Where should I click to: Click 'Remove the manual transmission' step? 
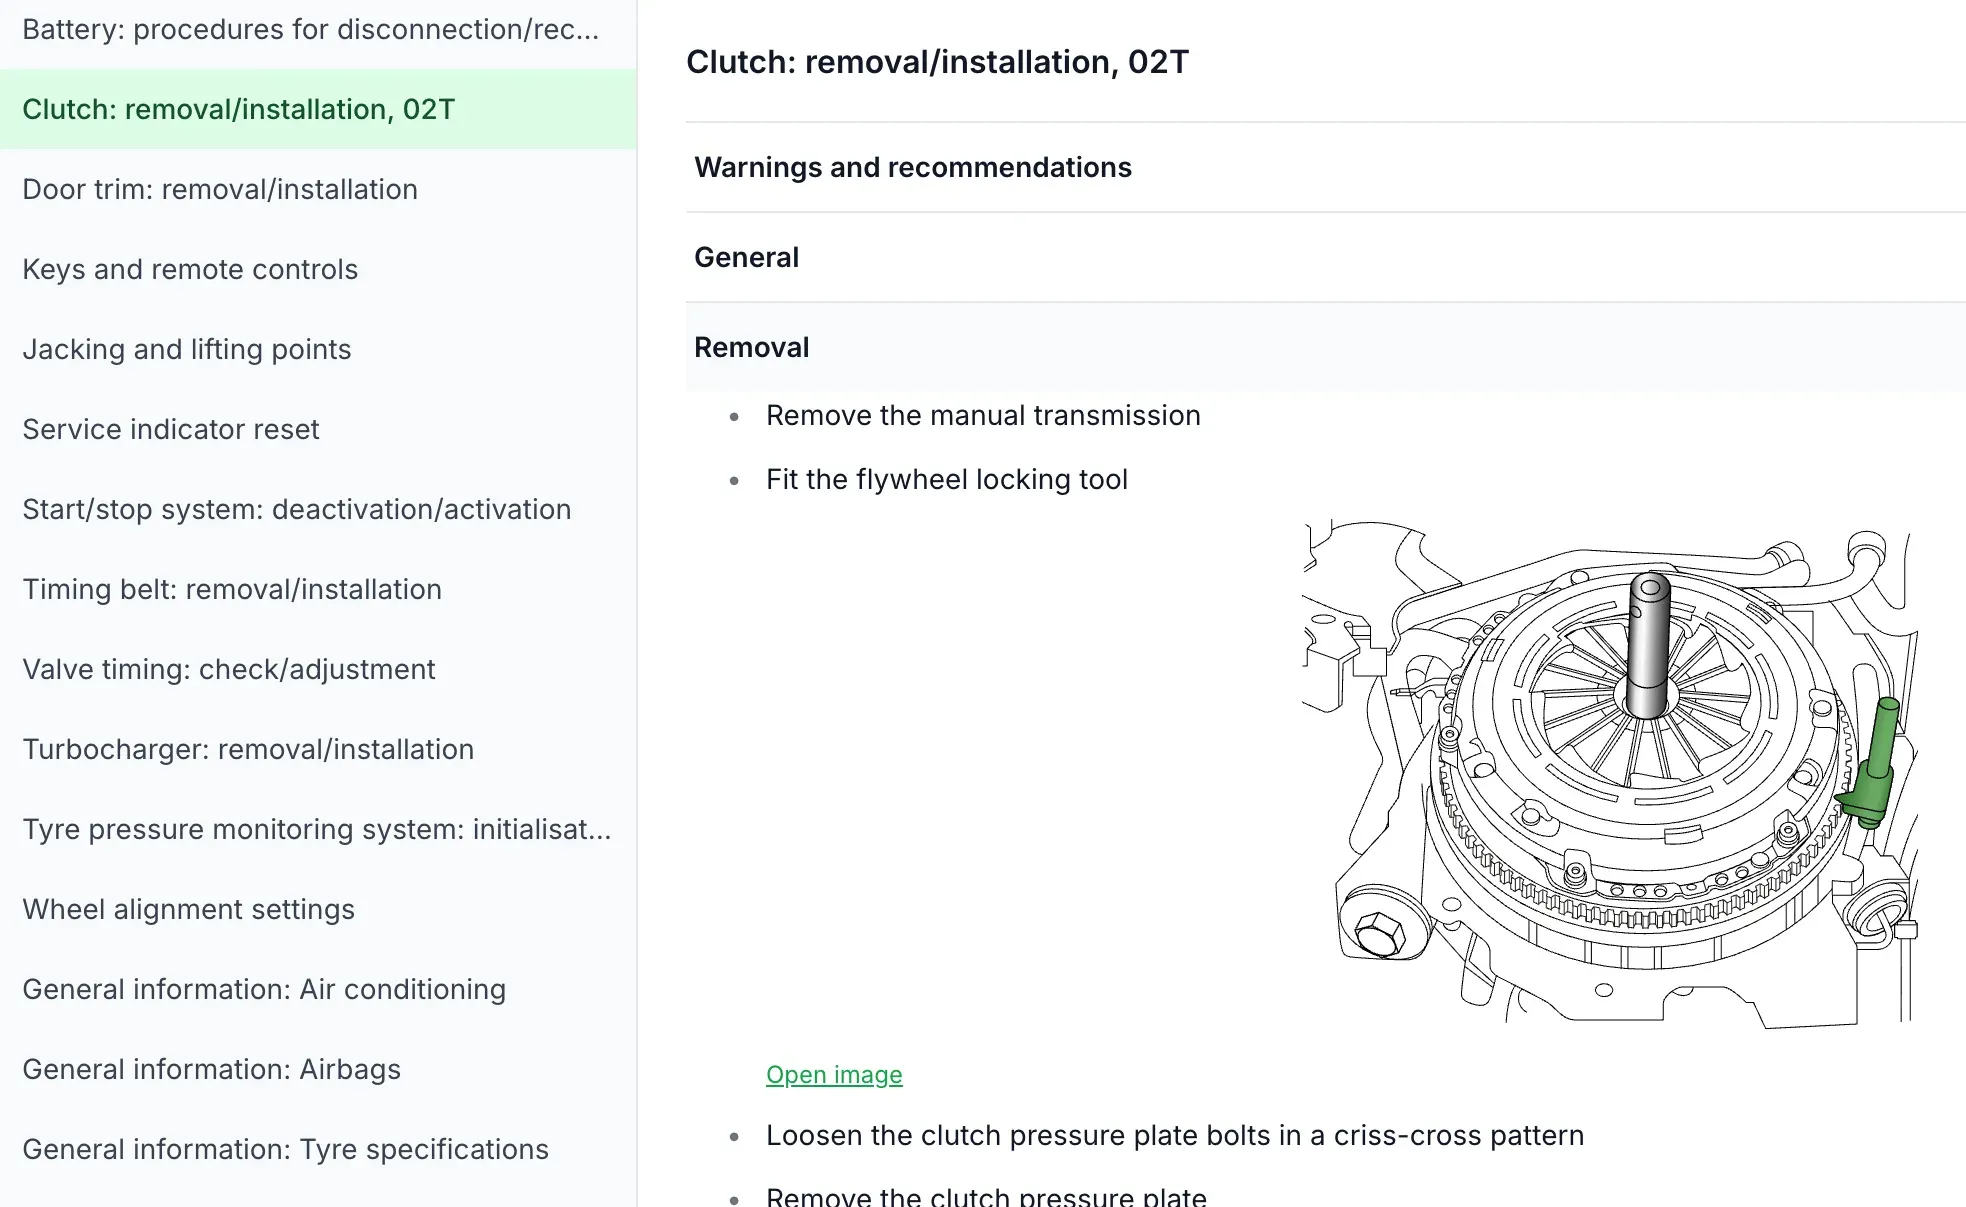click(x=983, y=415)
